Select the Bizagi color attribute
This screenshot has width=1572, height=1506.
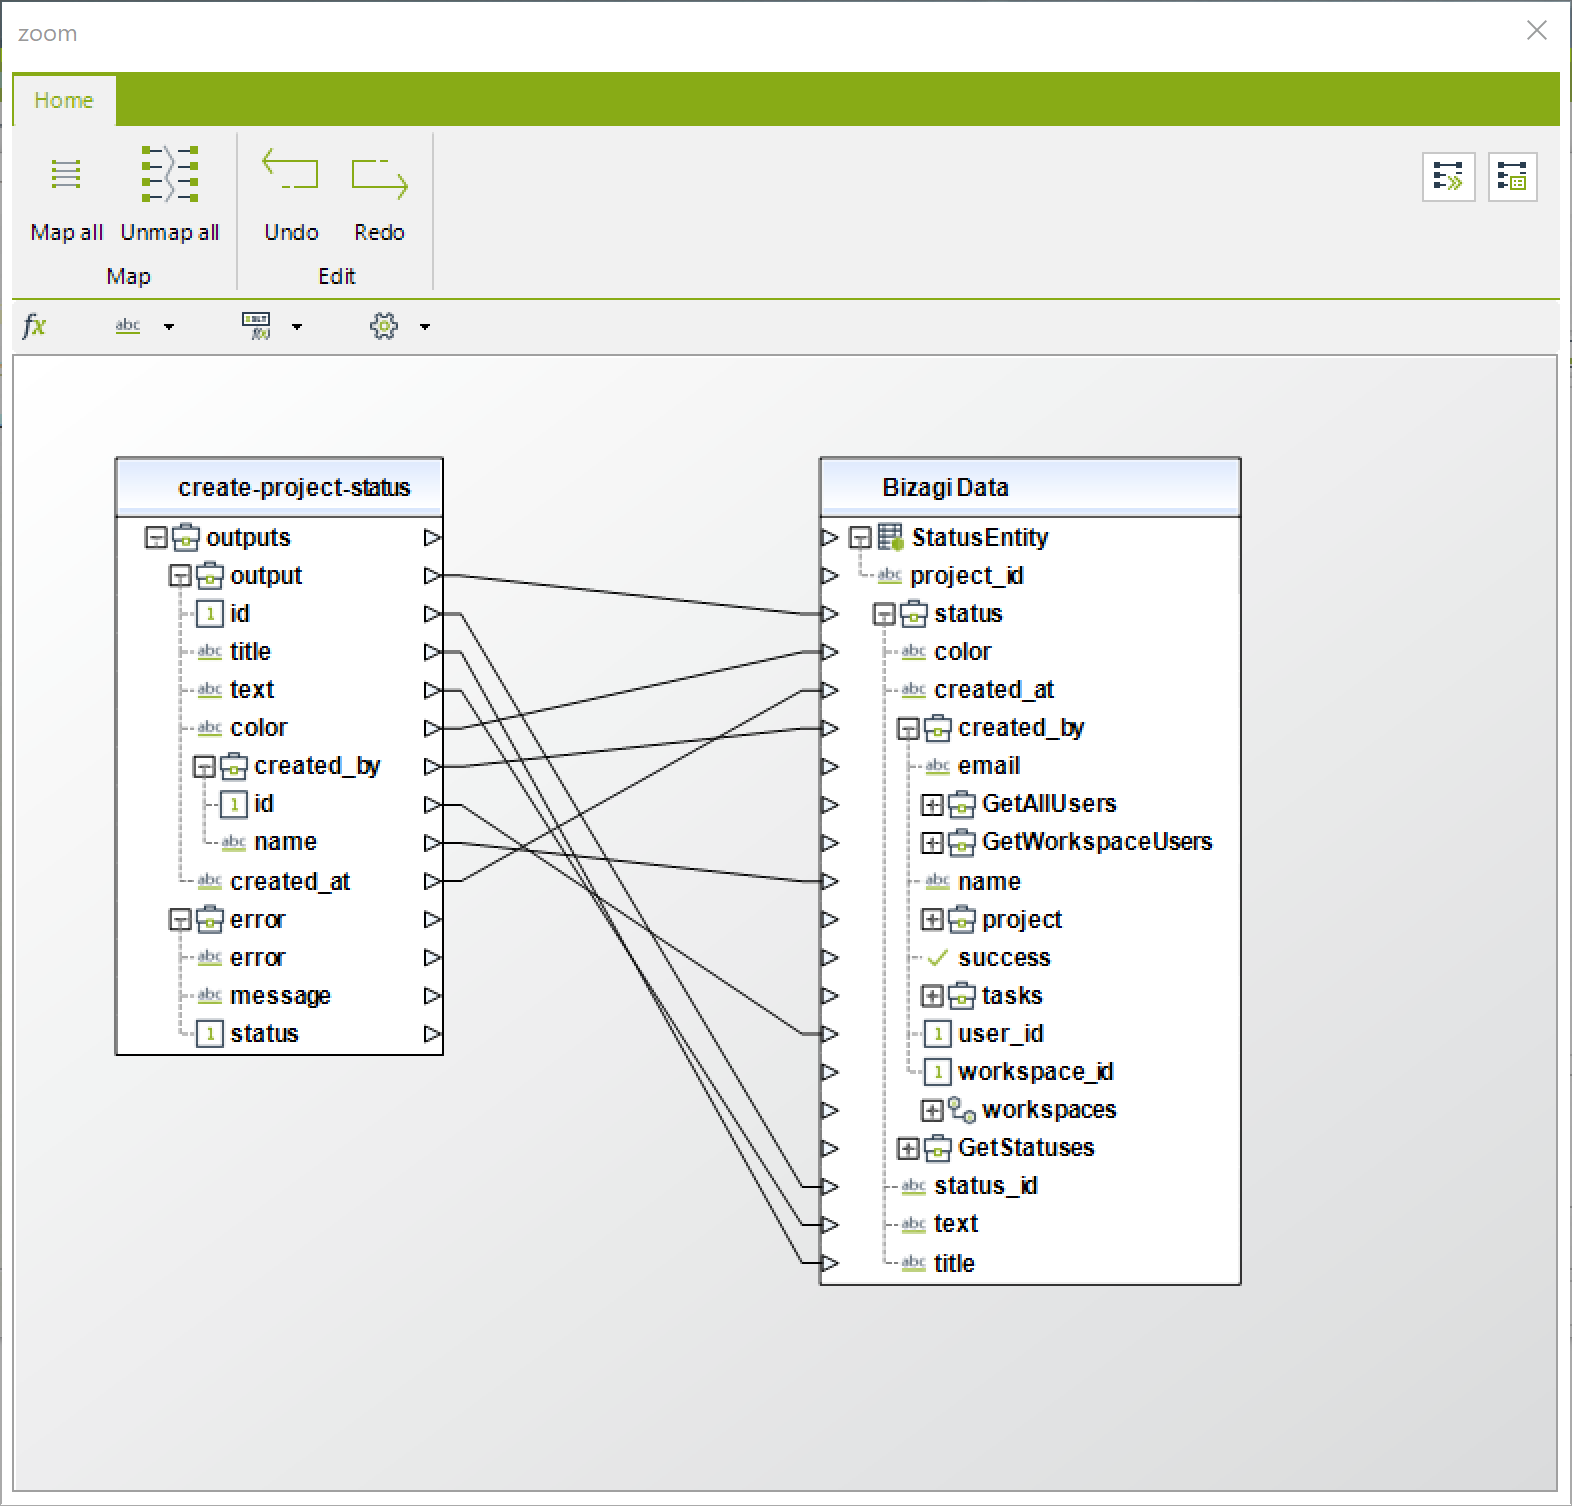pos(963,652)
